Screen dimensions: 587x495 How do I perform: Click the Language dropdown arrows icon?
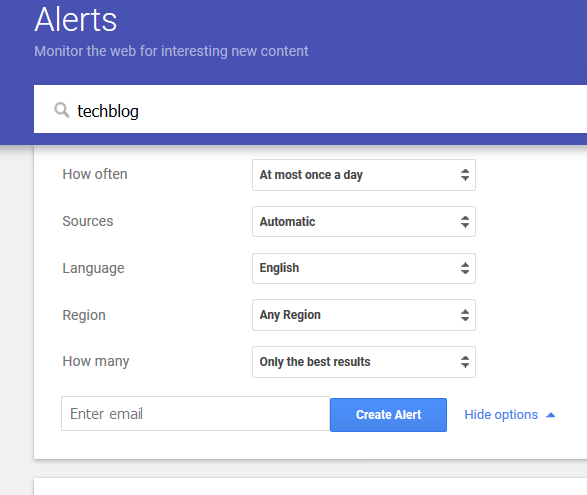point(465,268)
